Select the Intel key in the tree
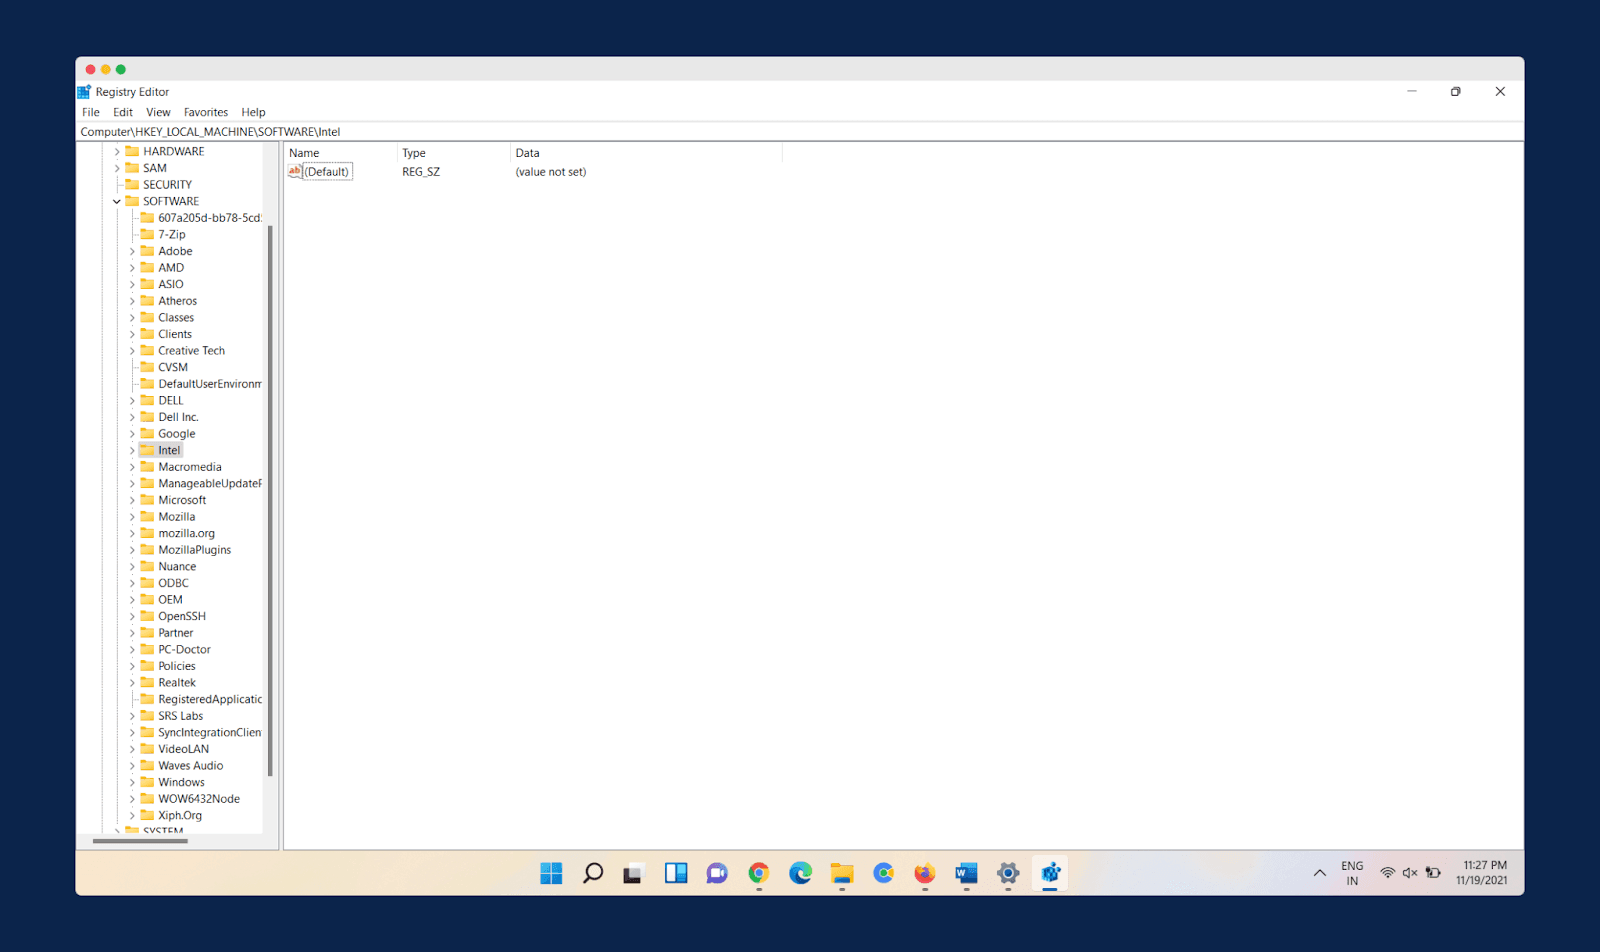 coord(168,449)
